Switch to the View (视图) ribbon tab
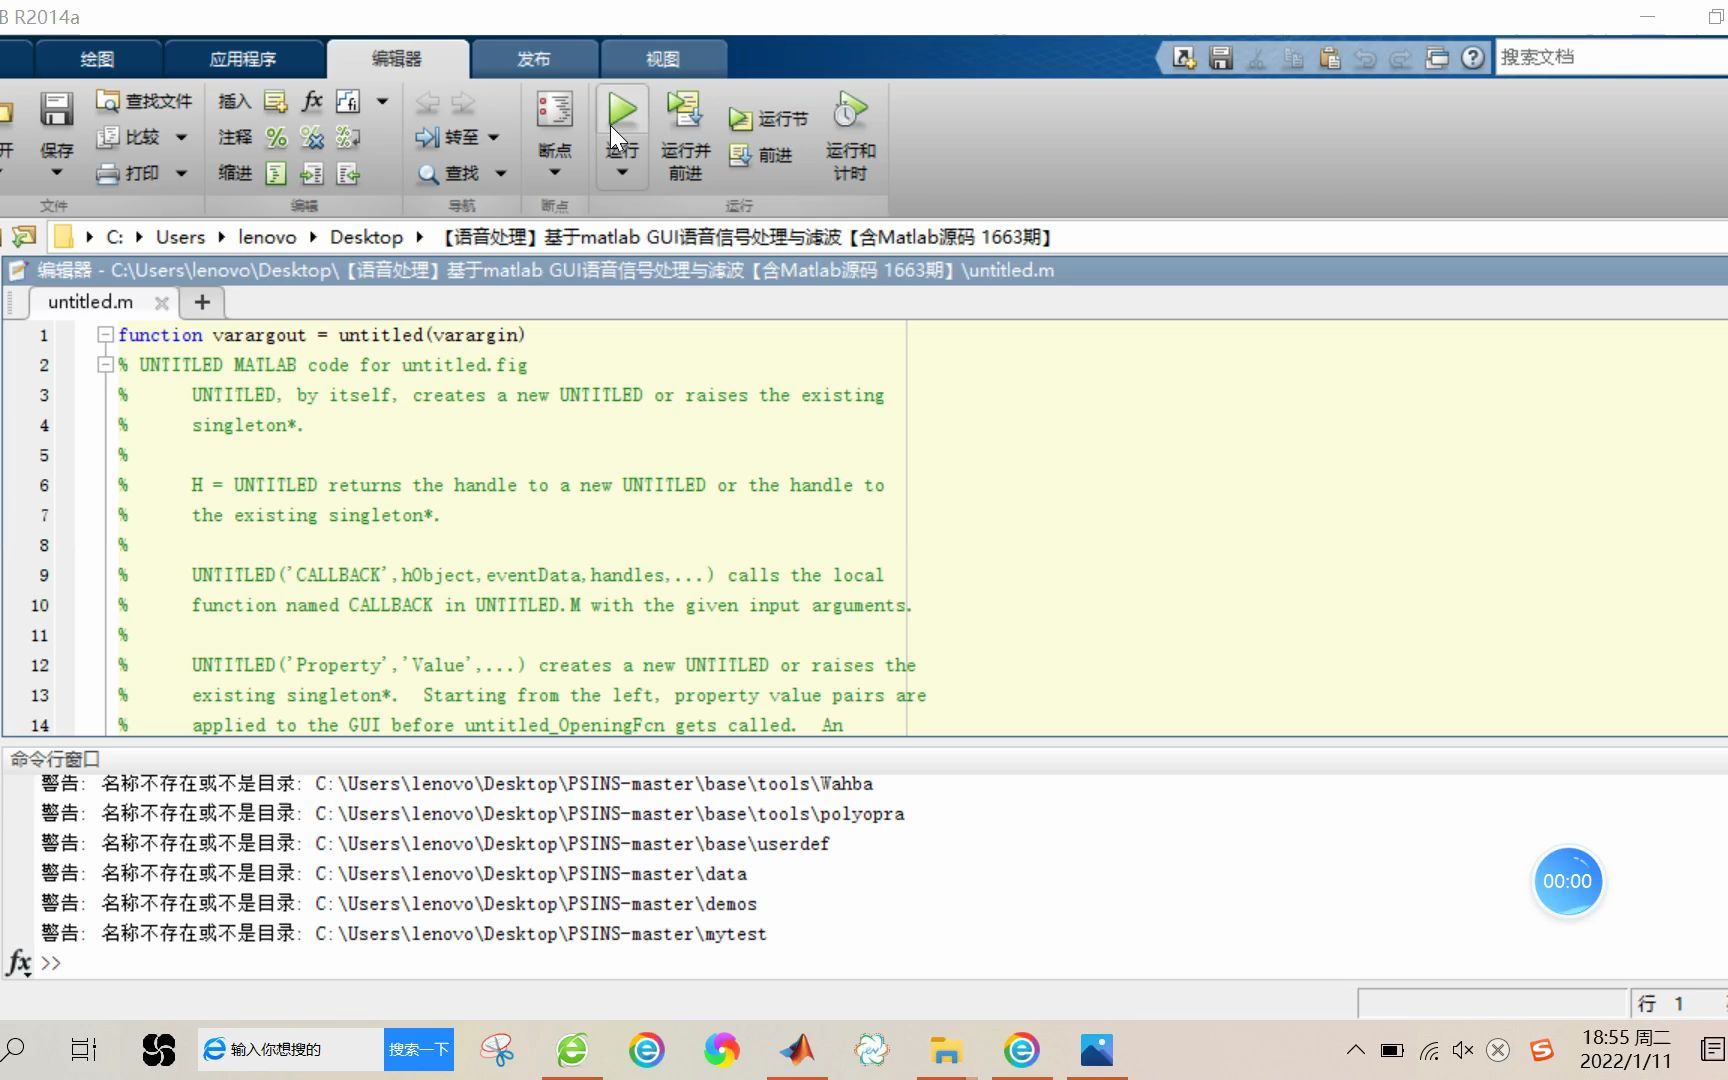 pos(663,59)
